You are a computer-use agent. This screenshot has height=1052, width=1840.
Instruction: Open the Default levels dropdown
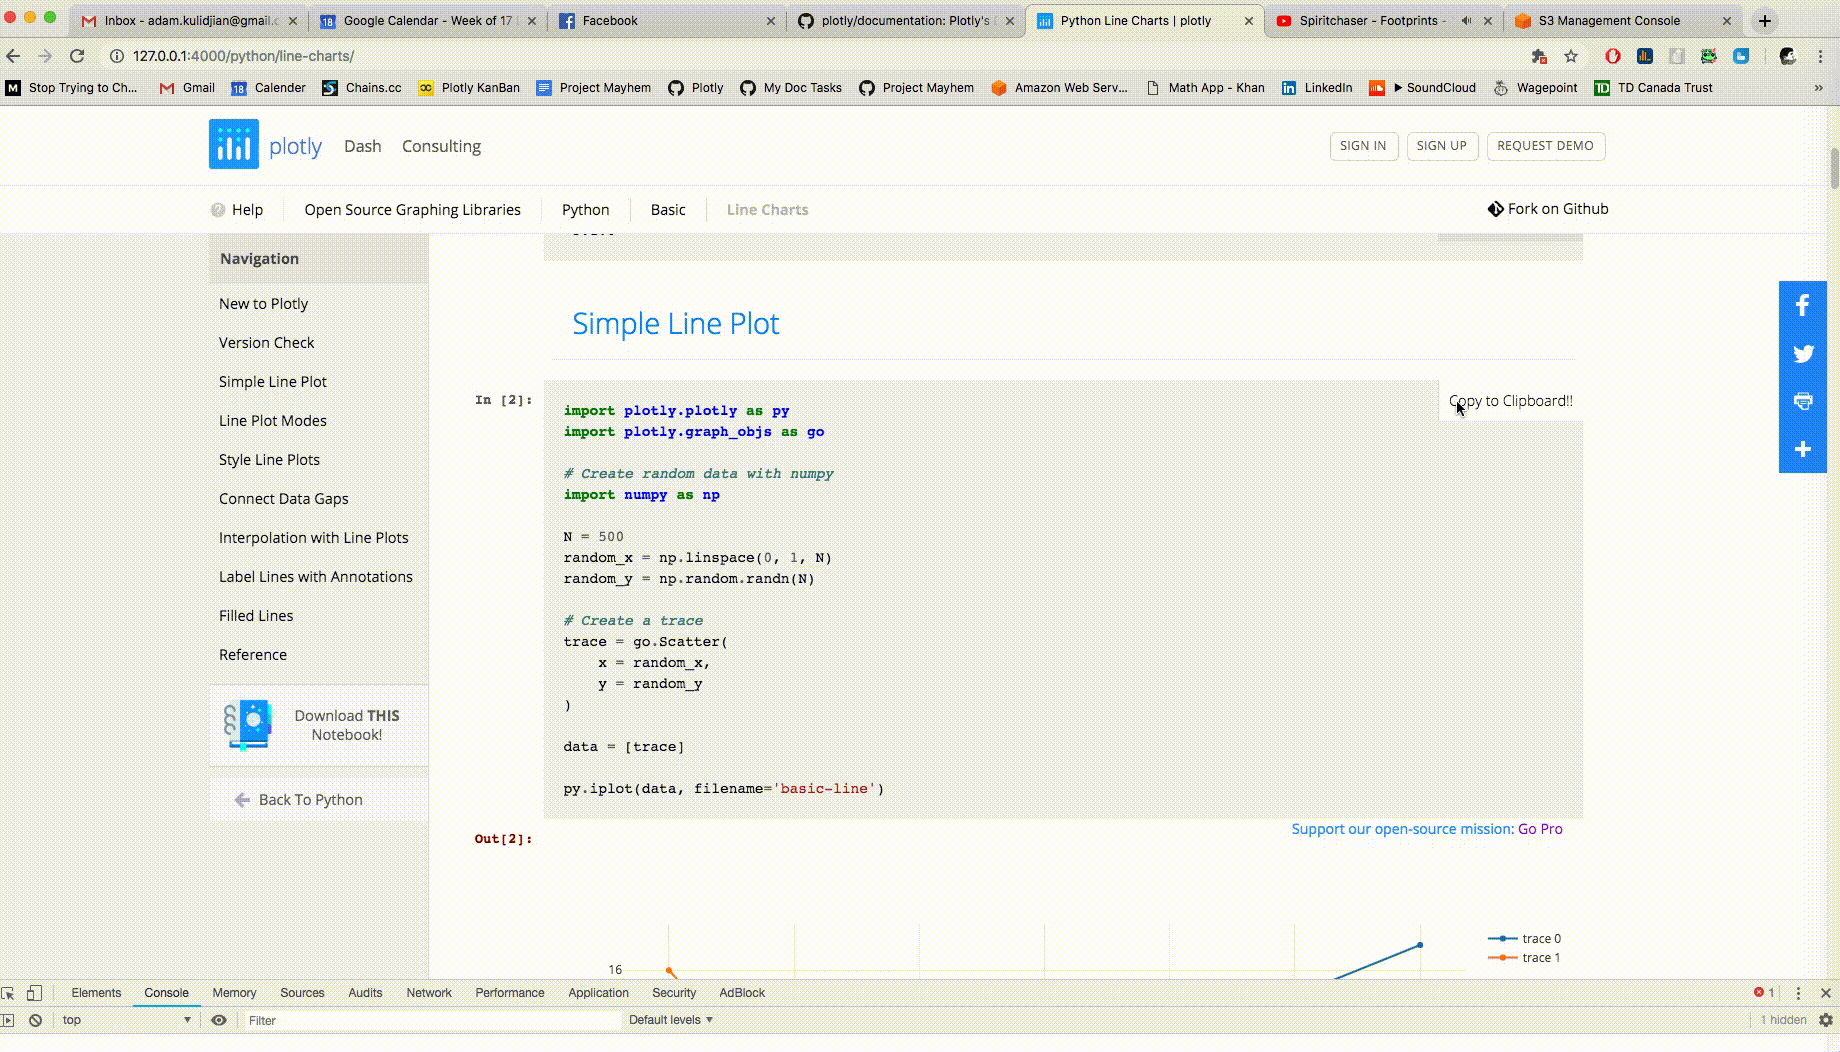[x=671, y=1020]
